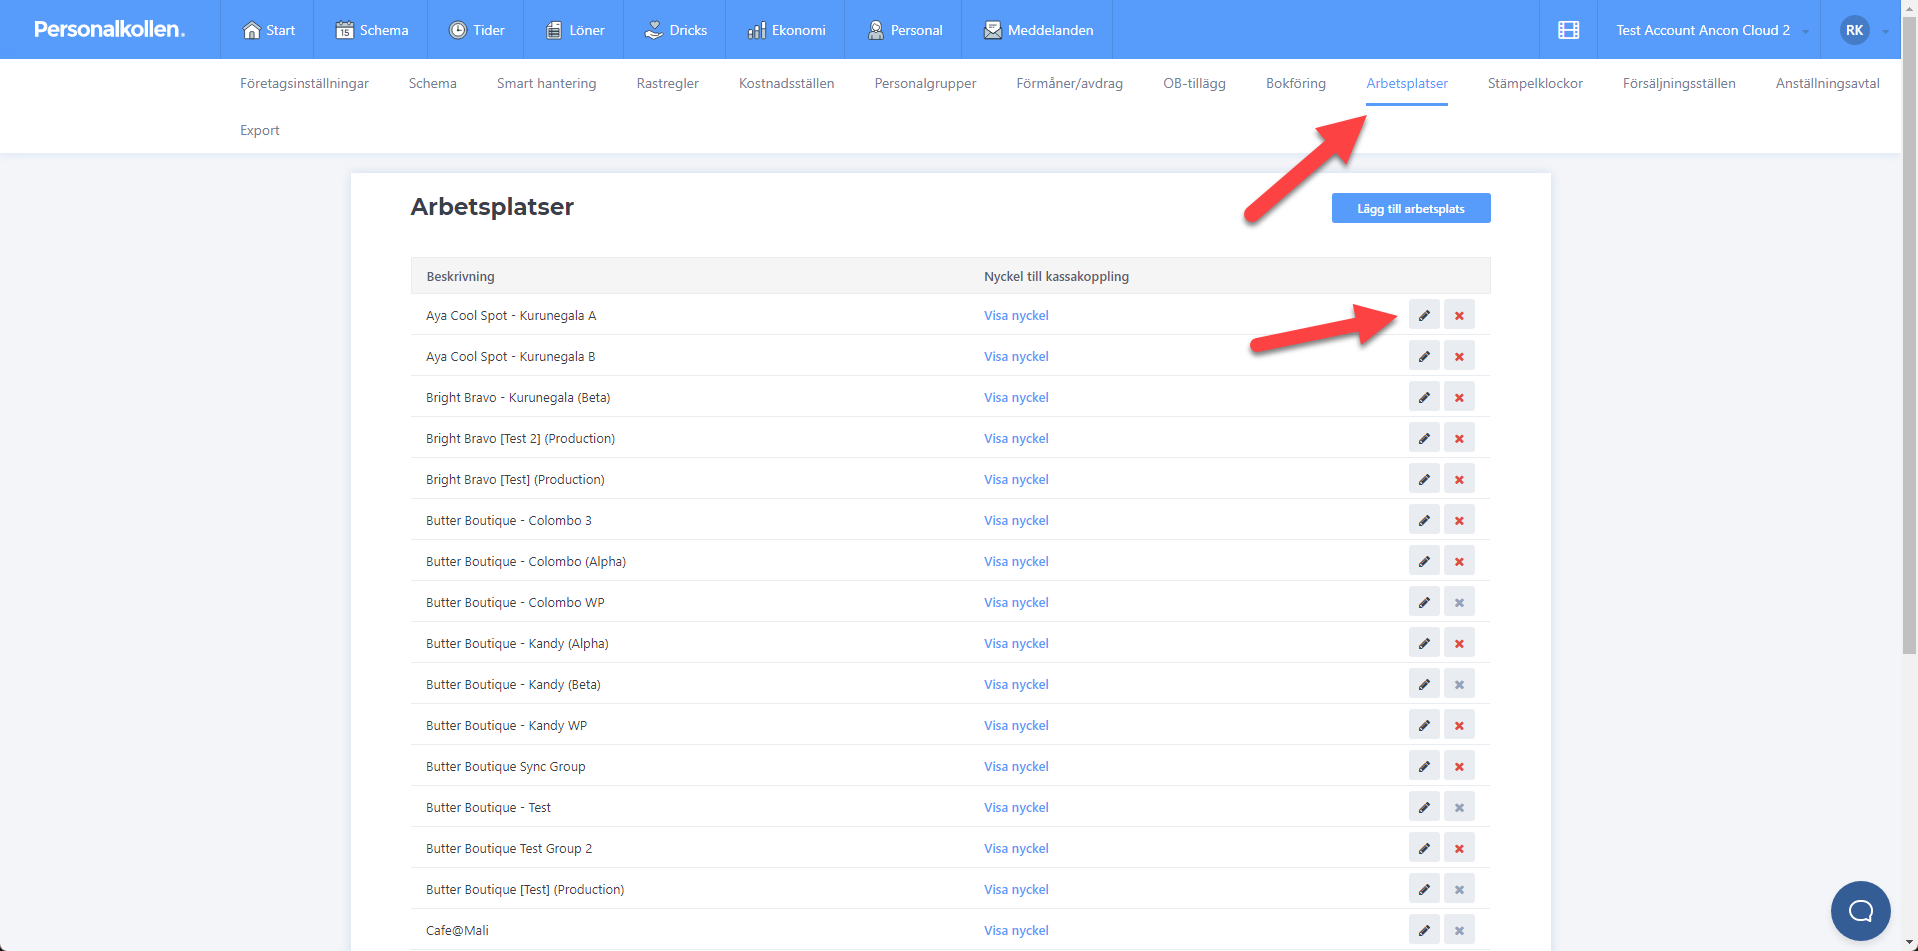Edit Butter Boutique Sync Group
Screen dimensions: 1918x951
click(1424, 766)
